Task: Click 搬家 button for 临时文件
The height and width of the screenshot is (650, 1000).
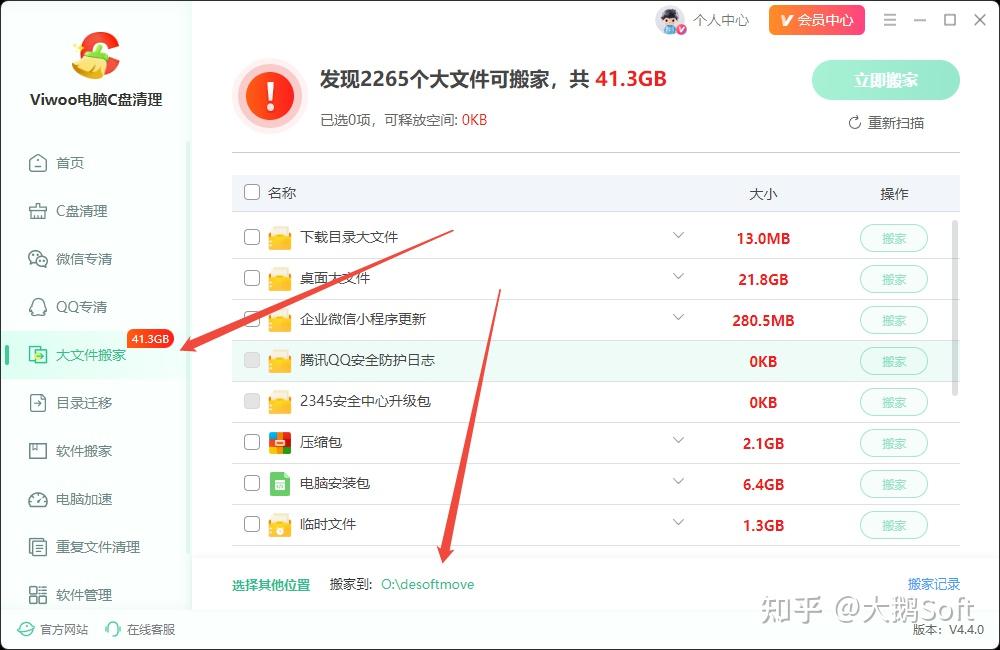Action: (x=893, y=526)
